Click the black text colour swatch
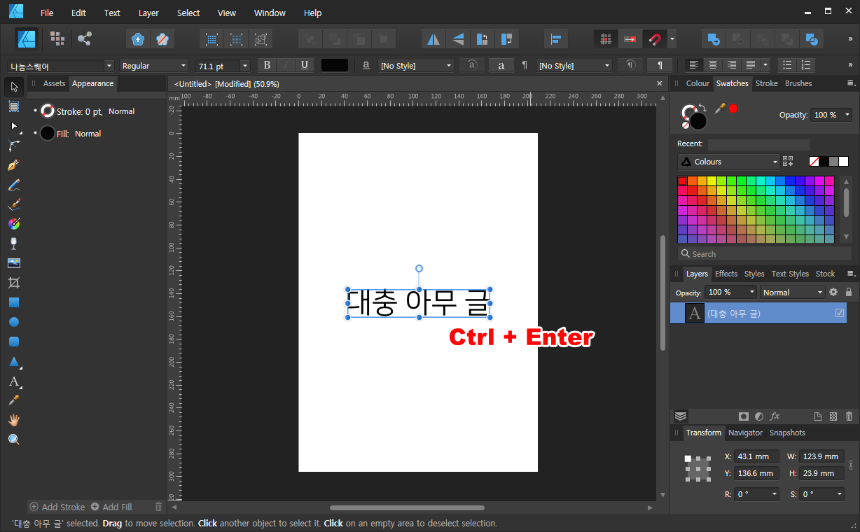 (334, 65)
